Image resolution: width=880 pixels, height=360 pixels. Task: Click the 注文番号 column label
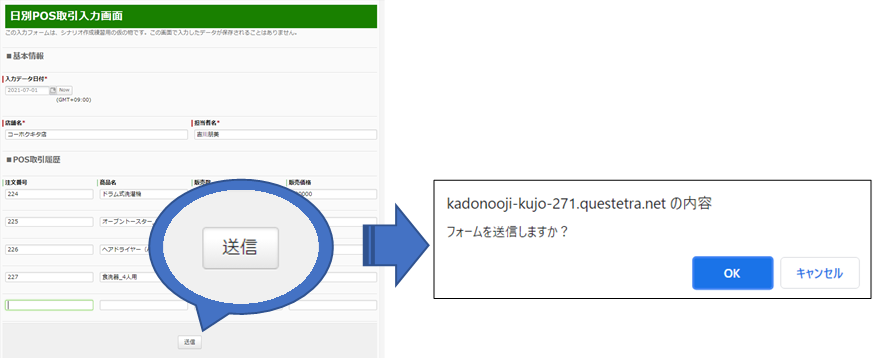pyautogui.click(x=17, y=183)
